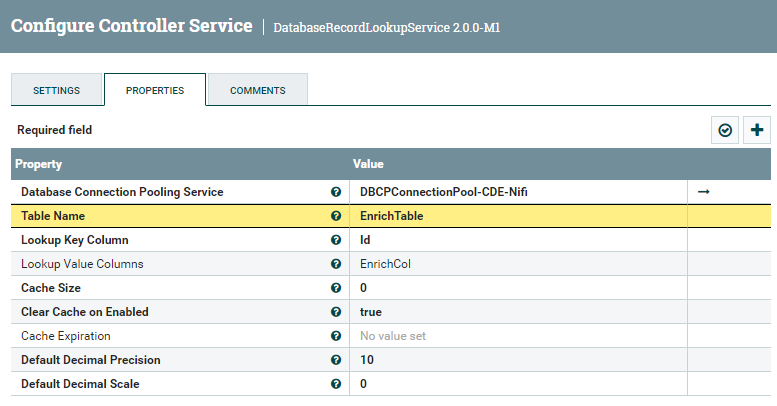
Task: Show help for Table Name property
Action: coord(336,216)
